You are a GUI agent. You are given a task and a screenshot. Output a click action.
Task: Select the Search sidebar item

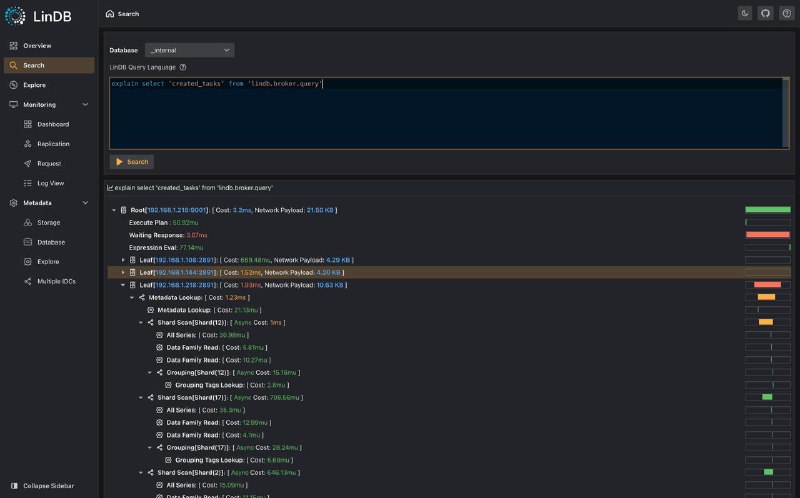(x=49, y=65)
